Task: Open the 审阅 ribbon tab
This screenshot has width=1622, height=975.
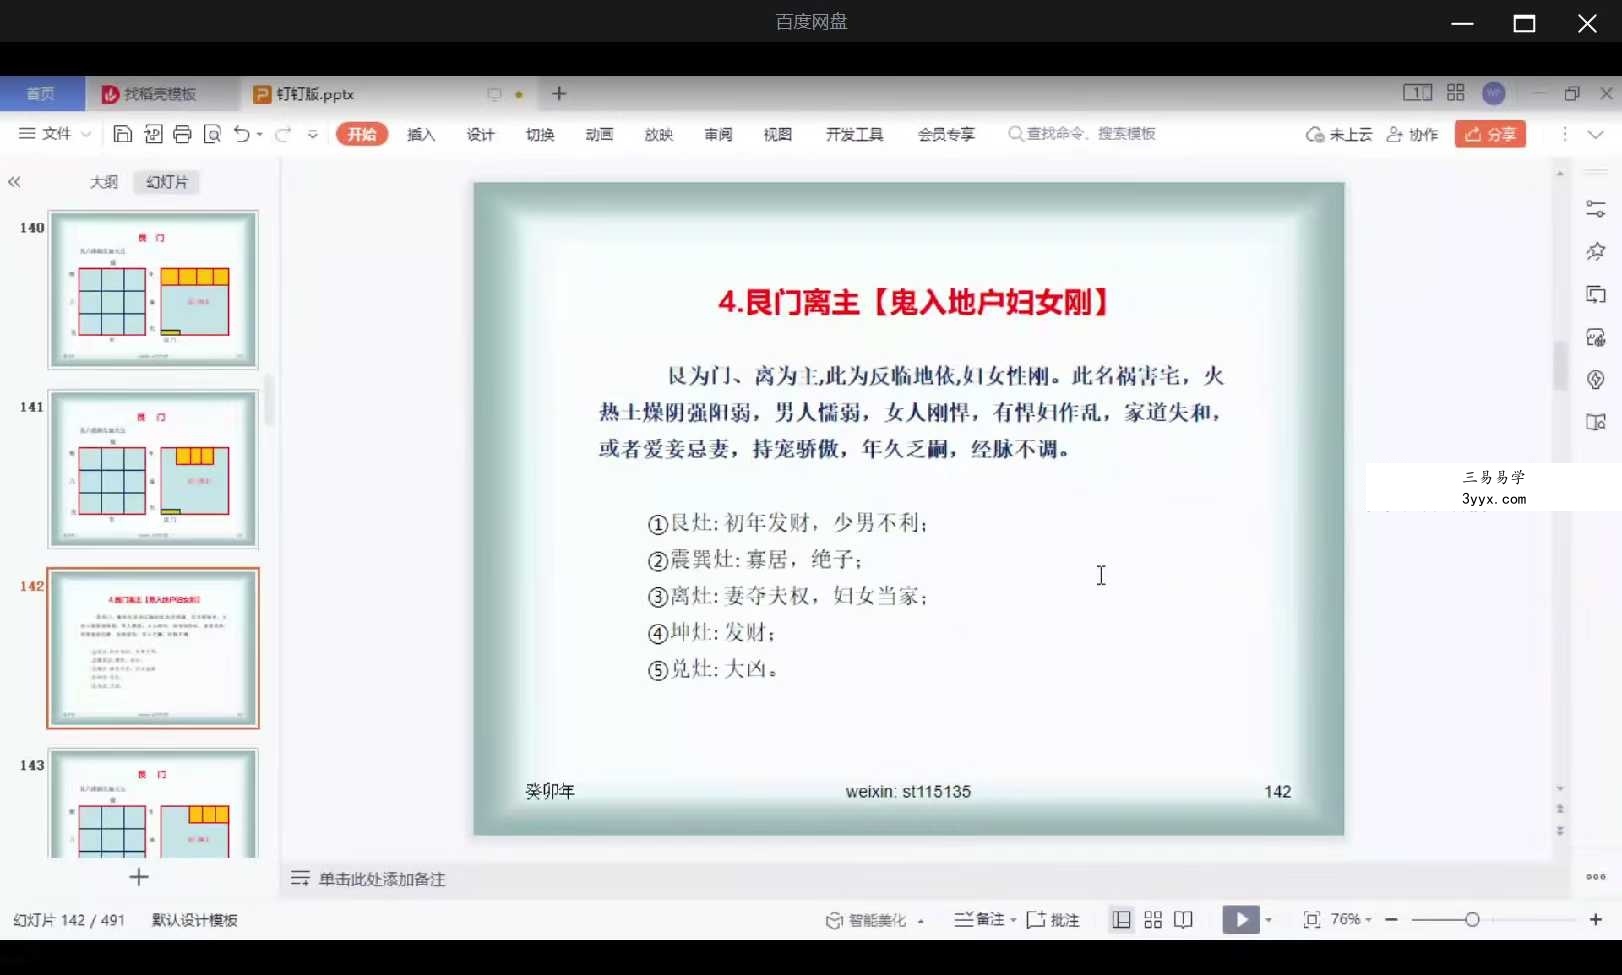Action: [718, 134]
